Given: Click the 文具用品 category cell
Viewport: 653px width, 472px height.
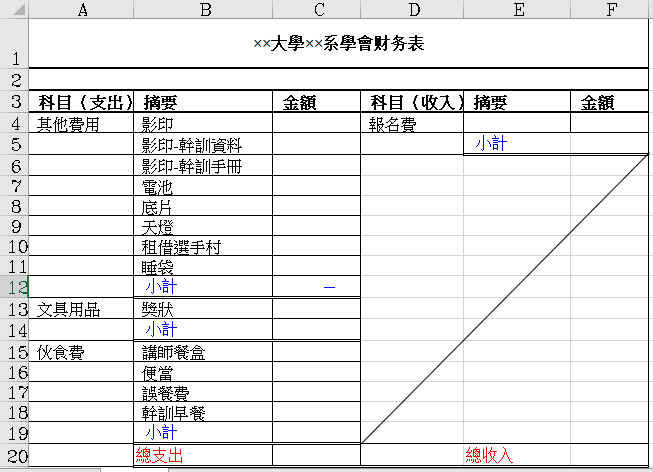Looking at the screenshot, I should [x=82, y=309].
